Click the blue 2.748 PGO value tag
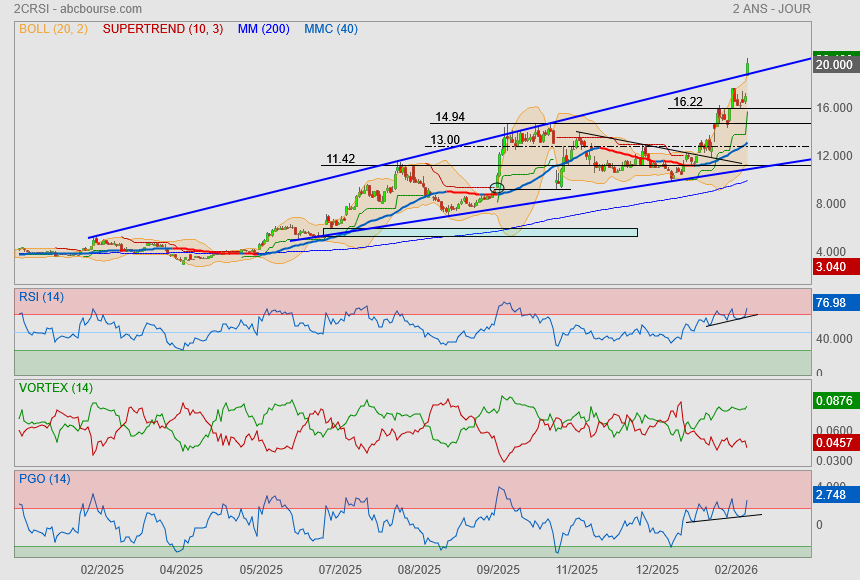Screen dimensions: 860x580 coord(835,495)
